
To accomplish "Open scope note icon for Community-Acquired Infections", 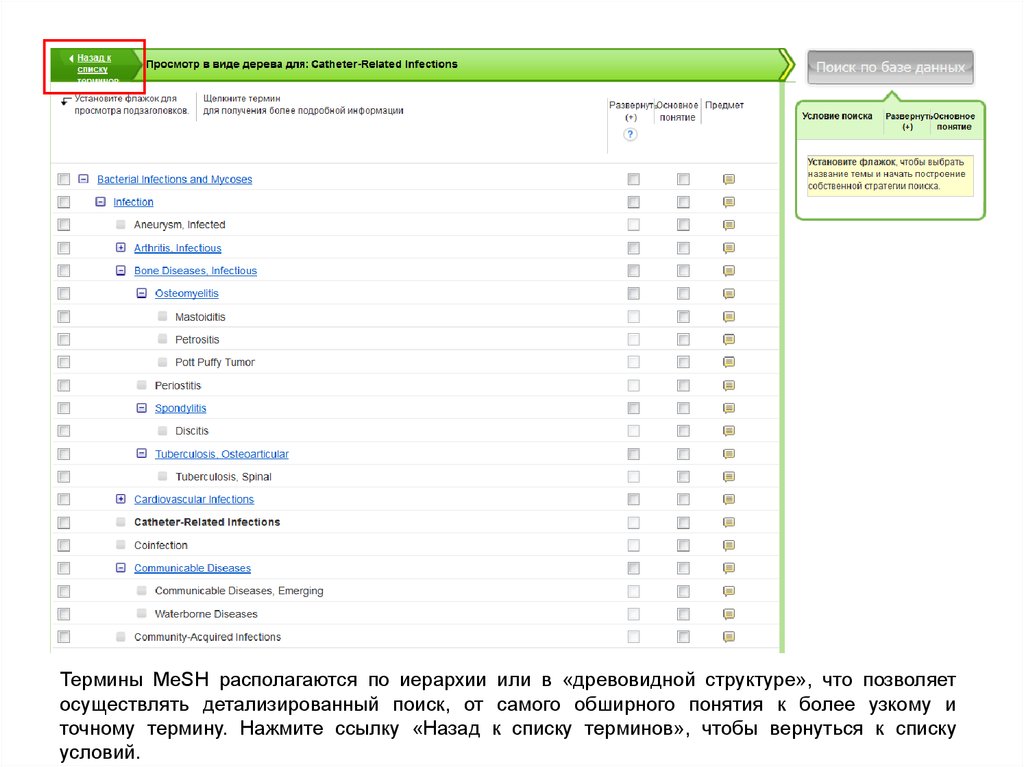I will [x=729, y=637].
